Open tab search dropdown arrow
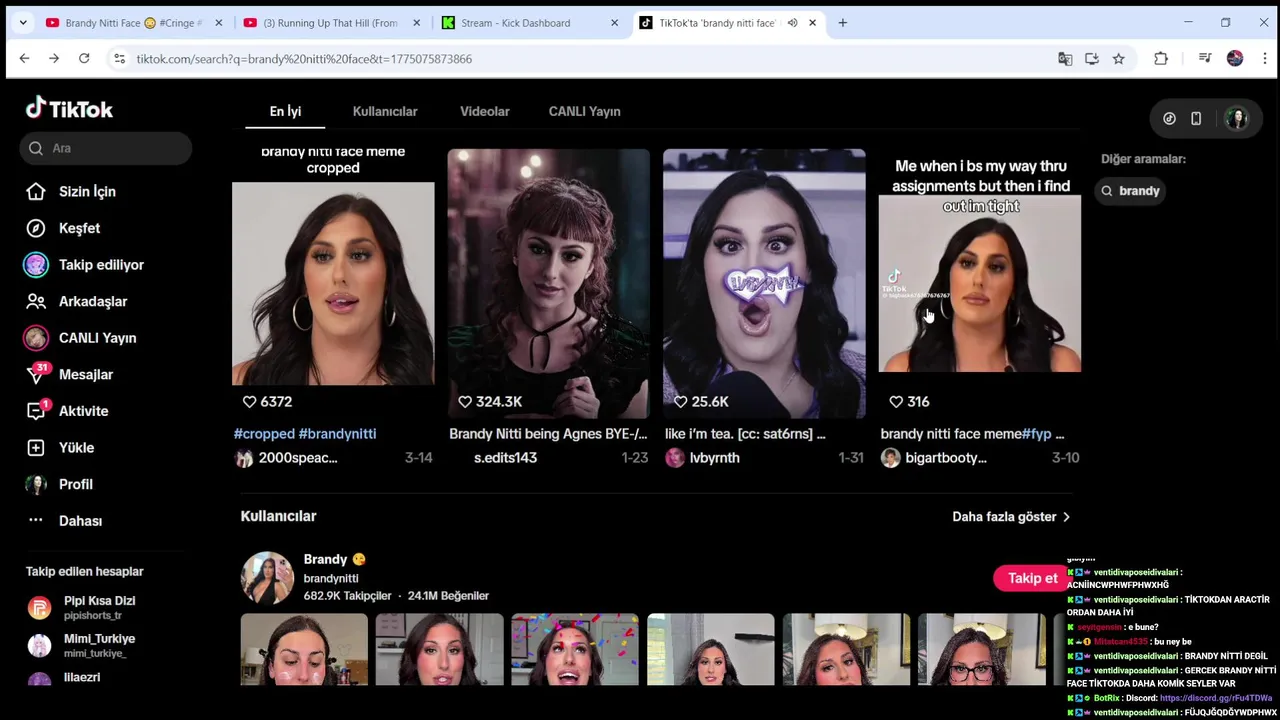The height and width of the screenshot is (720, 1280). pos(23,23)
